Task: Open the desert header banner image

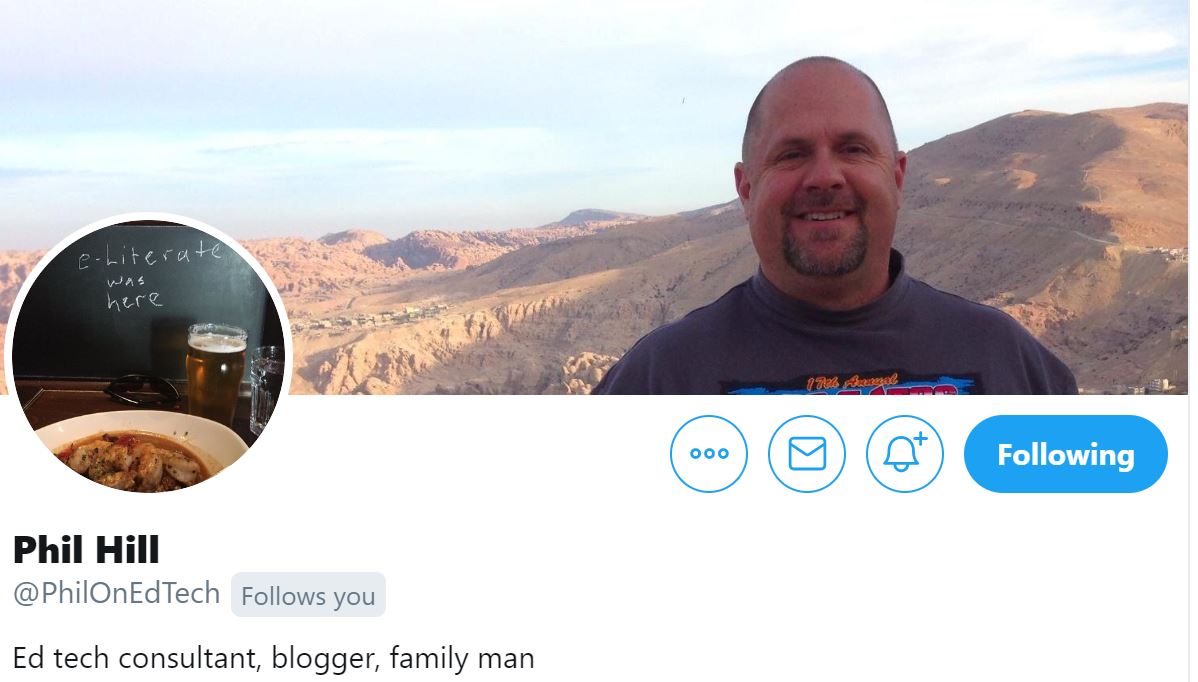Action: (x=596, y=197)
